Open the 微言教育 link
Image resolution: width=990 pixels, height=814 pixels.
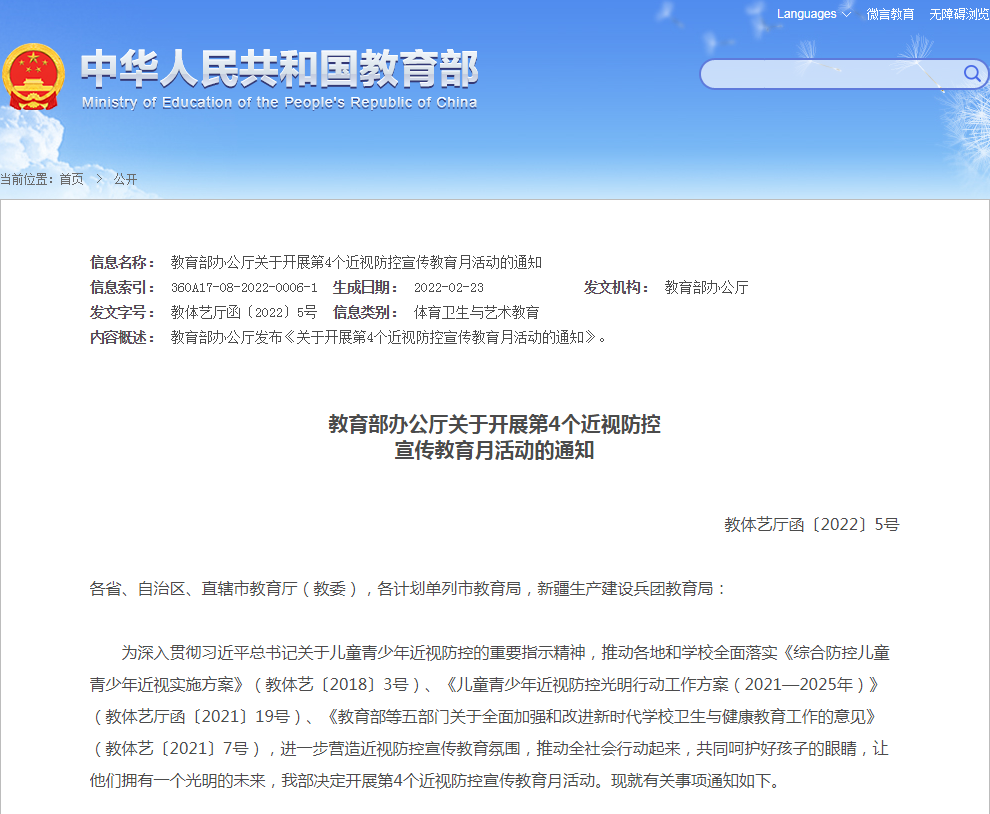(x=890, y=14)
